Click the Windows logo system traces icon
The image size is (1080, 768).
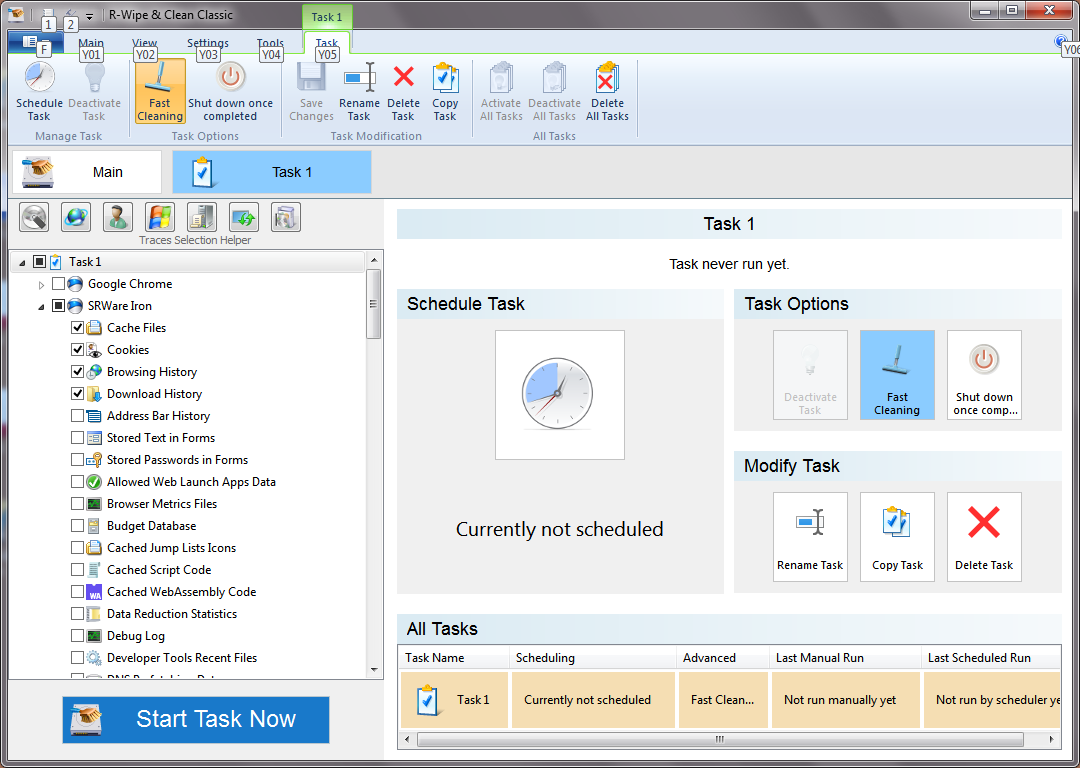[160, 218]
